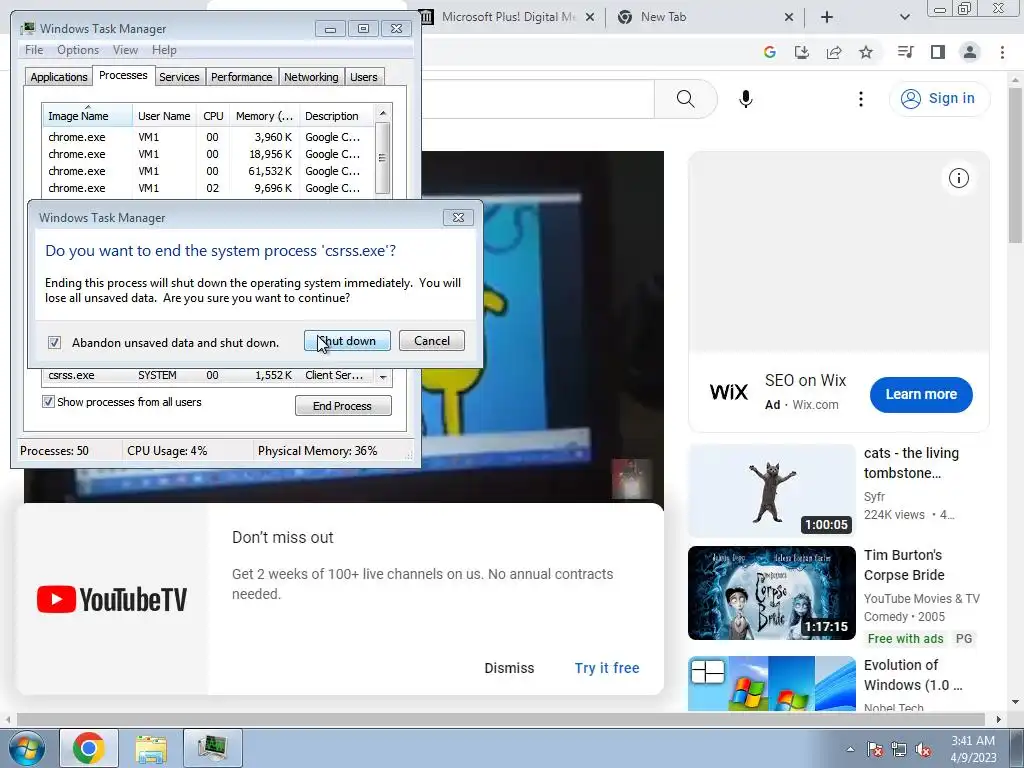Image resolution: width=1024 pixels, height=768 pixels.
Task: Click the install/download page icon in address bar
Action: [801, 52]
